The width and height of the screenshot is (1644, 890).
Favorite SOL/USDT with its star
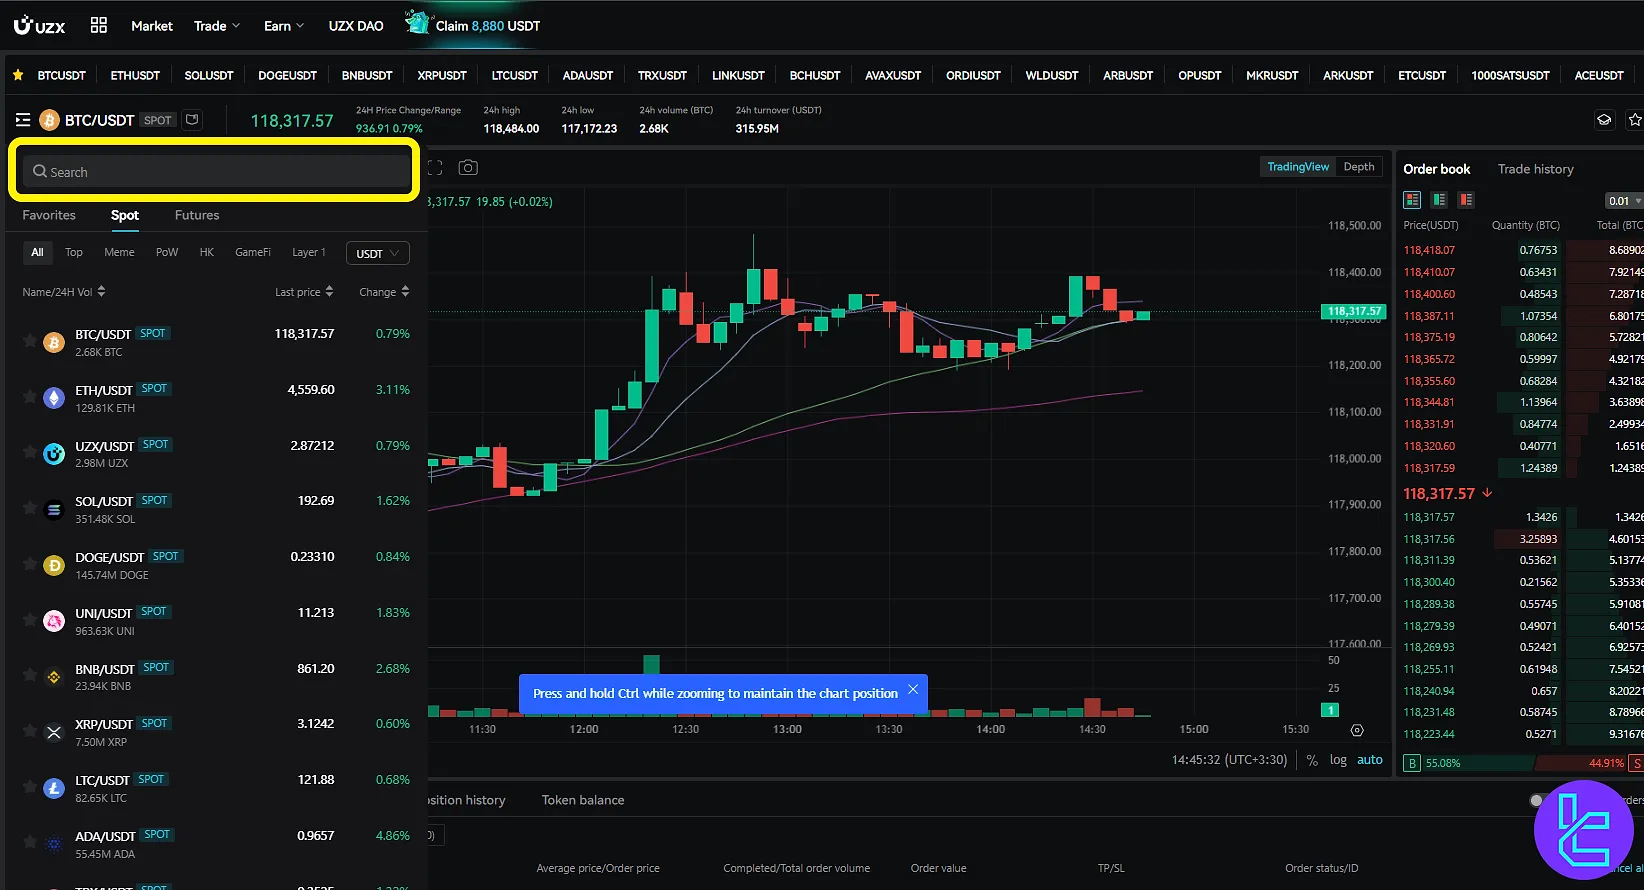pos(30,508)
